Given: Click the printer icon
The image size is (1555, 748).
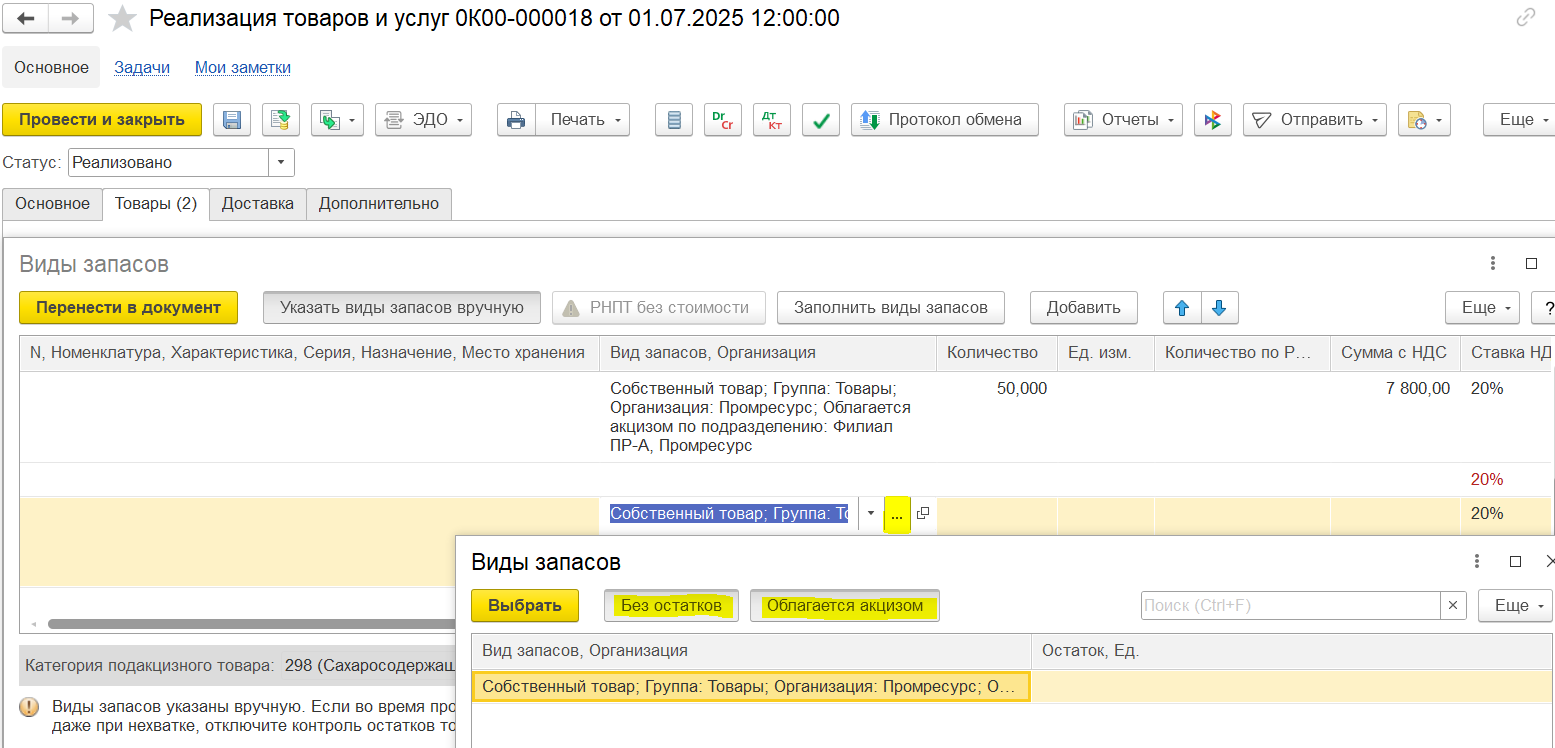Looking at the screenshot, I should pyautogui.click(x=516, y=120).
